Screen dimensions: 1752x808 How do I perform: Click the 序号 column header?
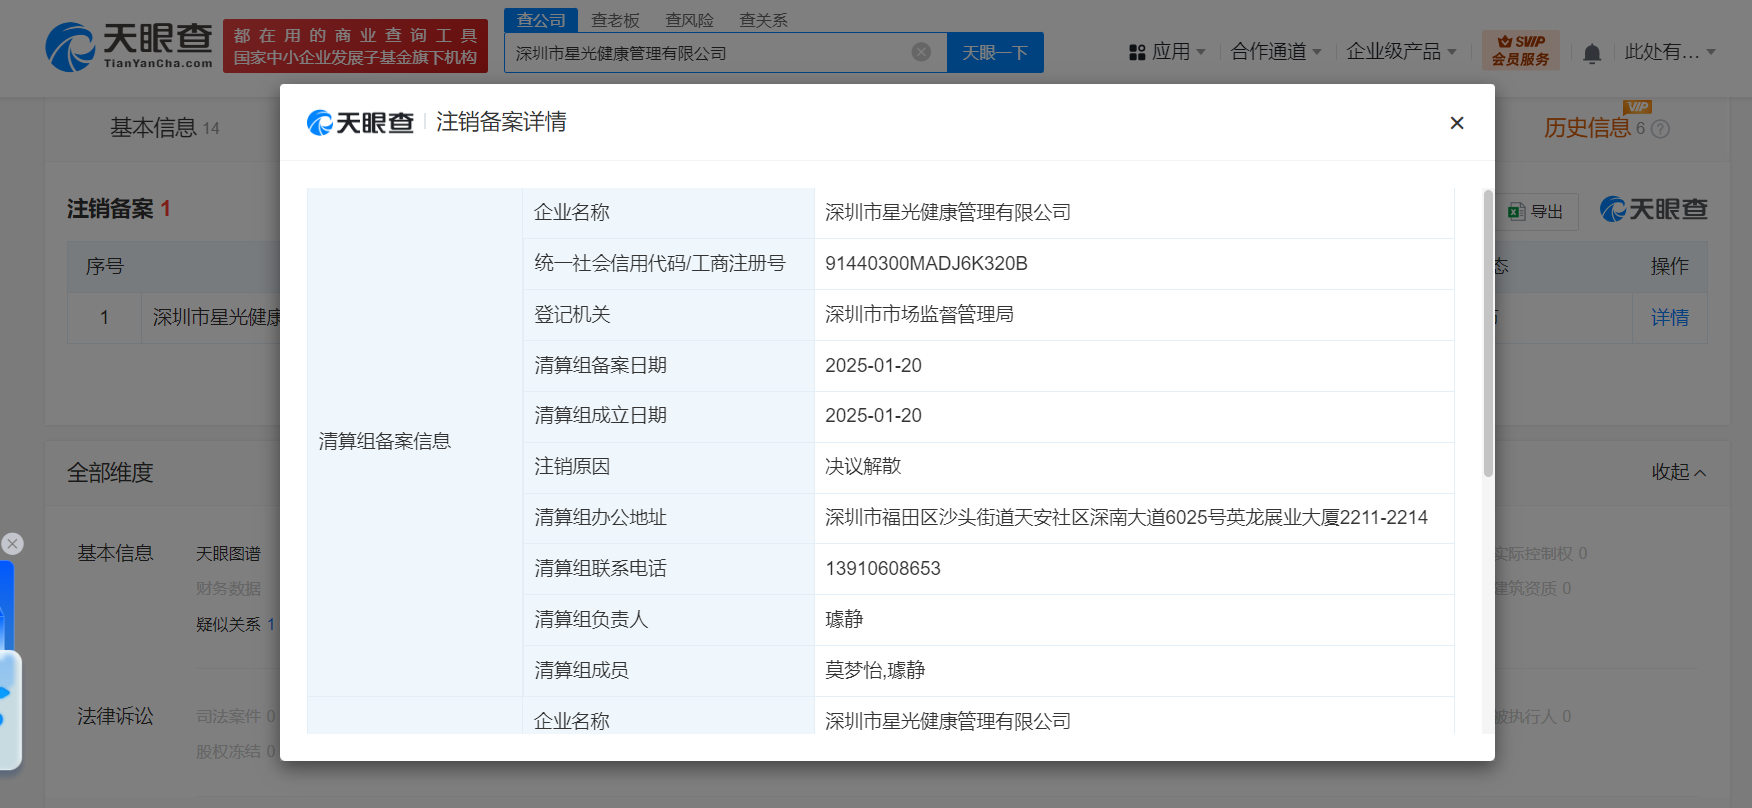105,267
